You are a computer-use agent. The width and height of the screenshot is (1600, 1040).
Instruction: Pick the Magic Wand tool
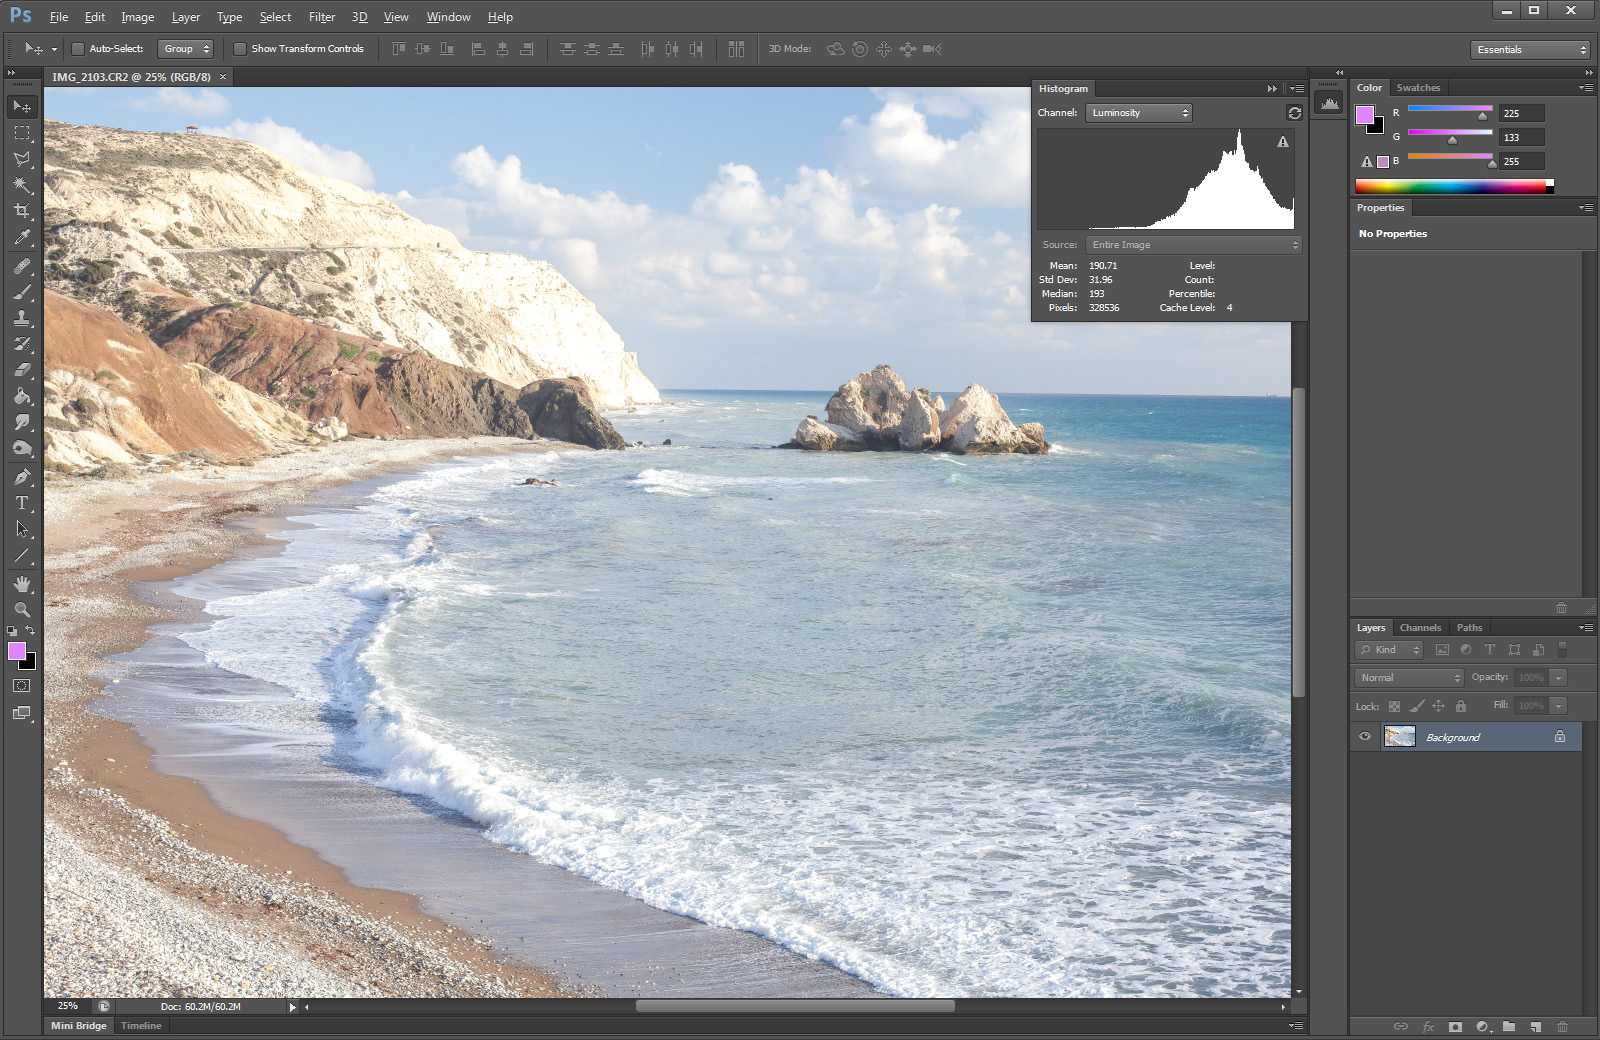(x=22, y=185)
